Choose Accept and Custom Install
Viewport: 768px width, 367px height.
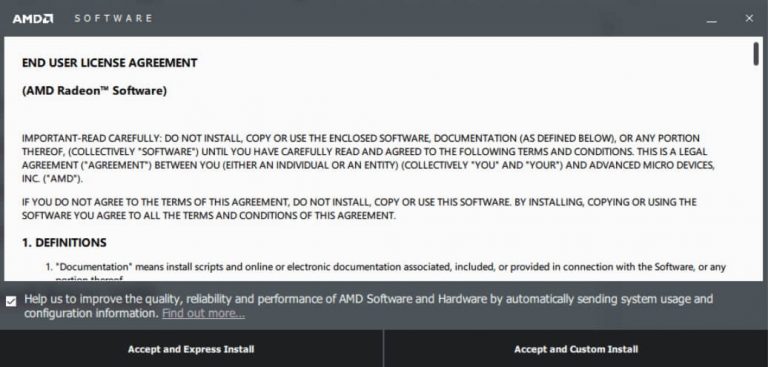[x=576, y=349]
